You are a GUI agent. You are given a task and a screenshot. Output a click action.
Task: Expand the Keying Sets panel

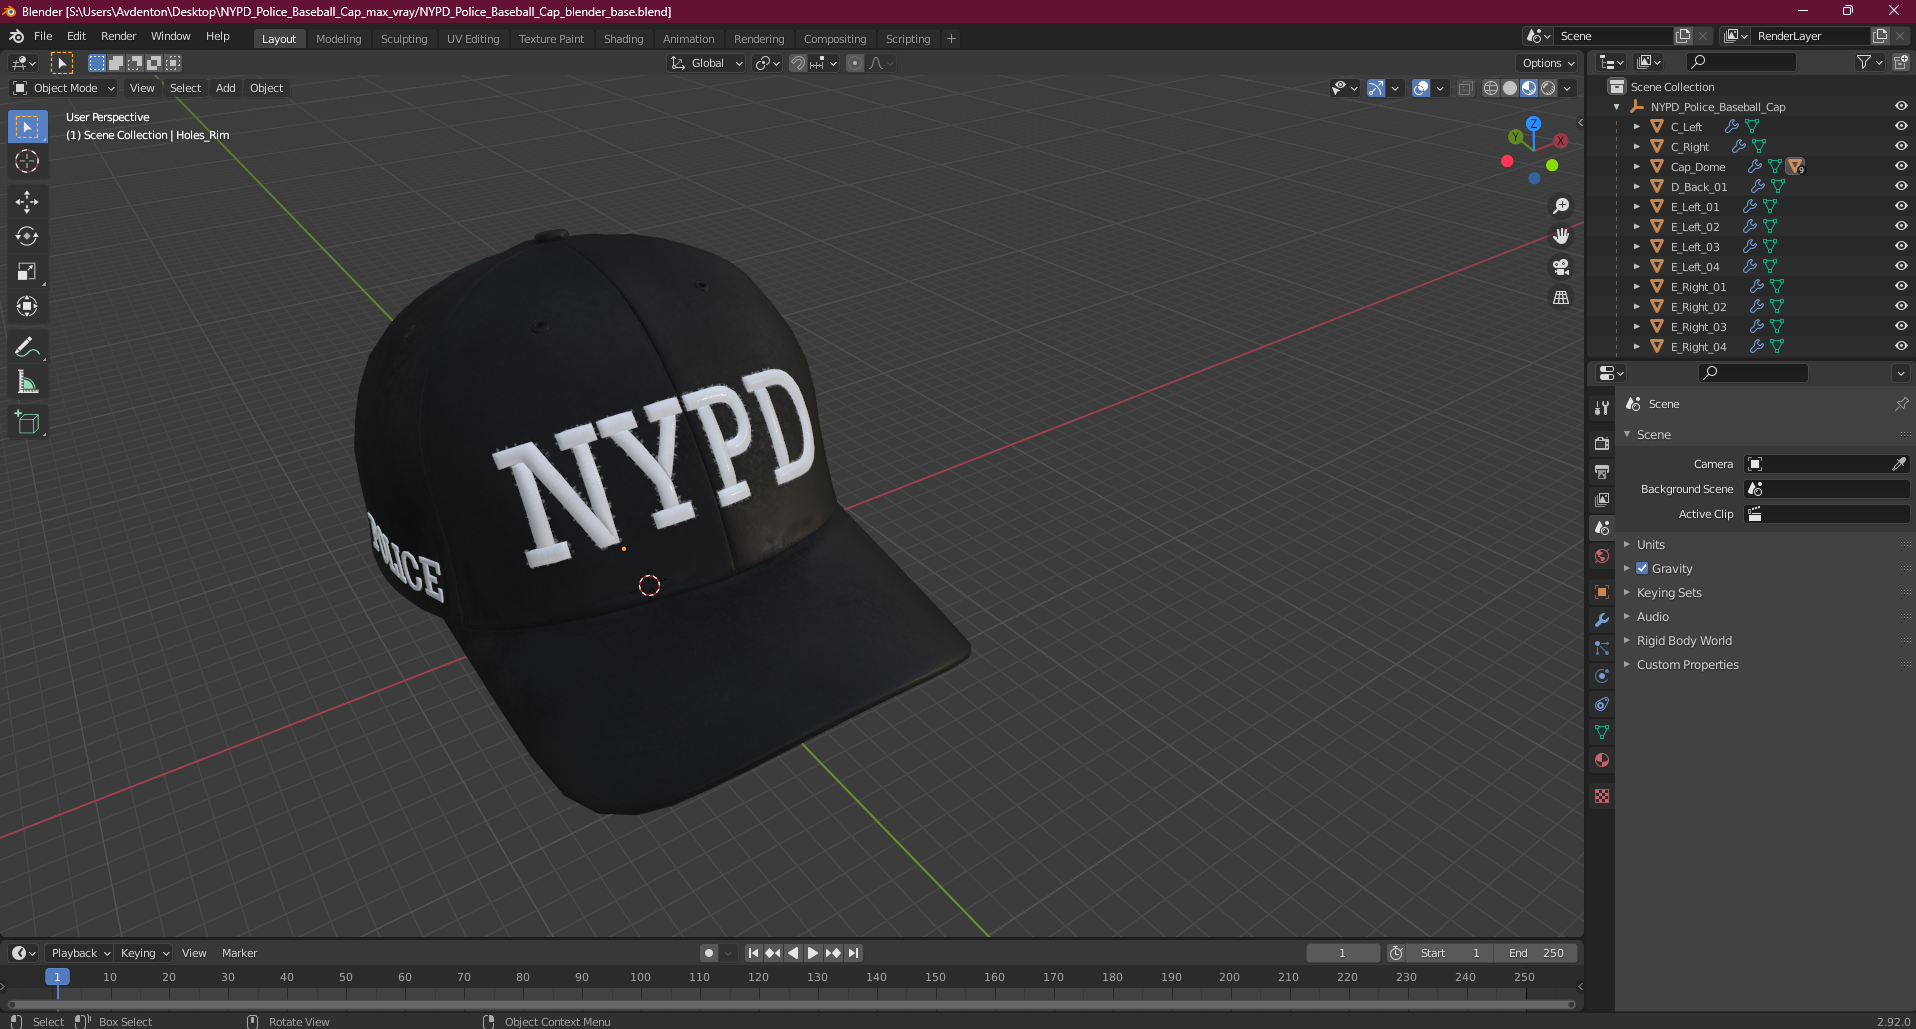pos(1668,592)
